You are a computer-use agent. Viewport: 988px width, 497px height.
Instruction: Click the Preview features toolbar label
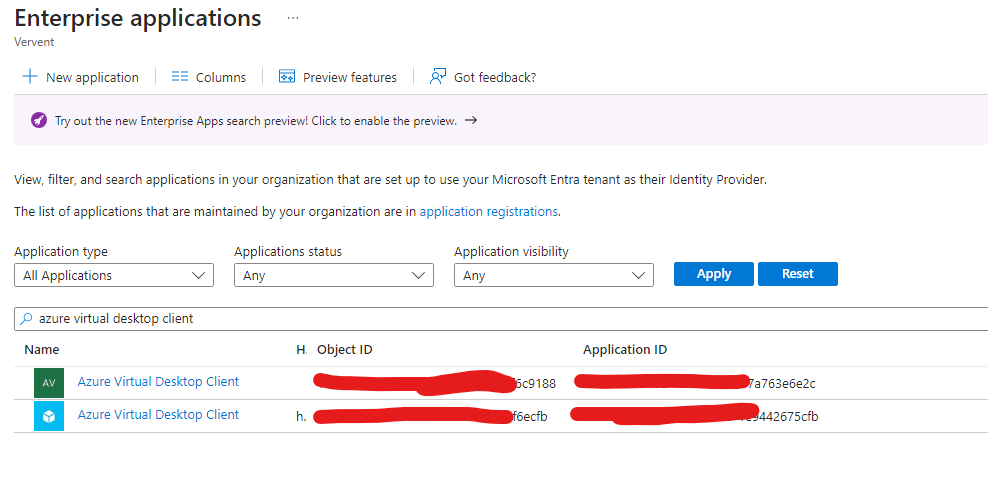[x=350, y=77]
